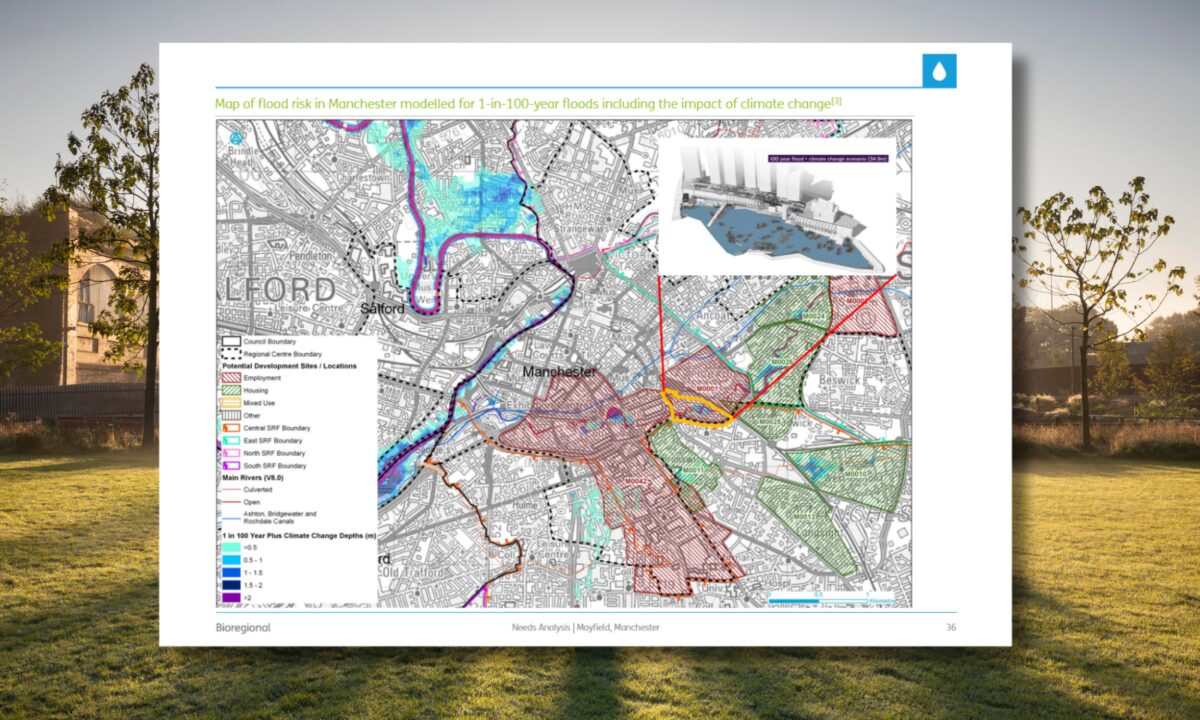Click the Other striped legend symbol
The width and height of the screenshot is (1200, 720).
pyautogui.click(x=230, y=415)
